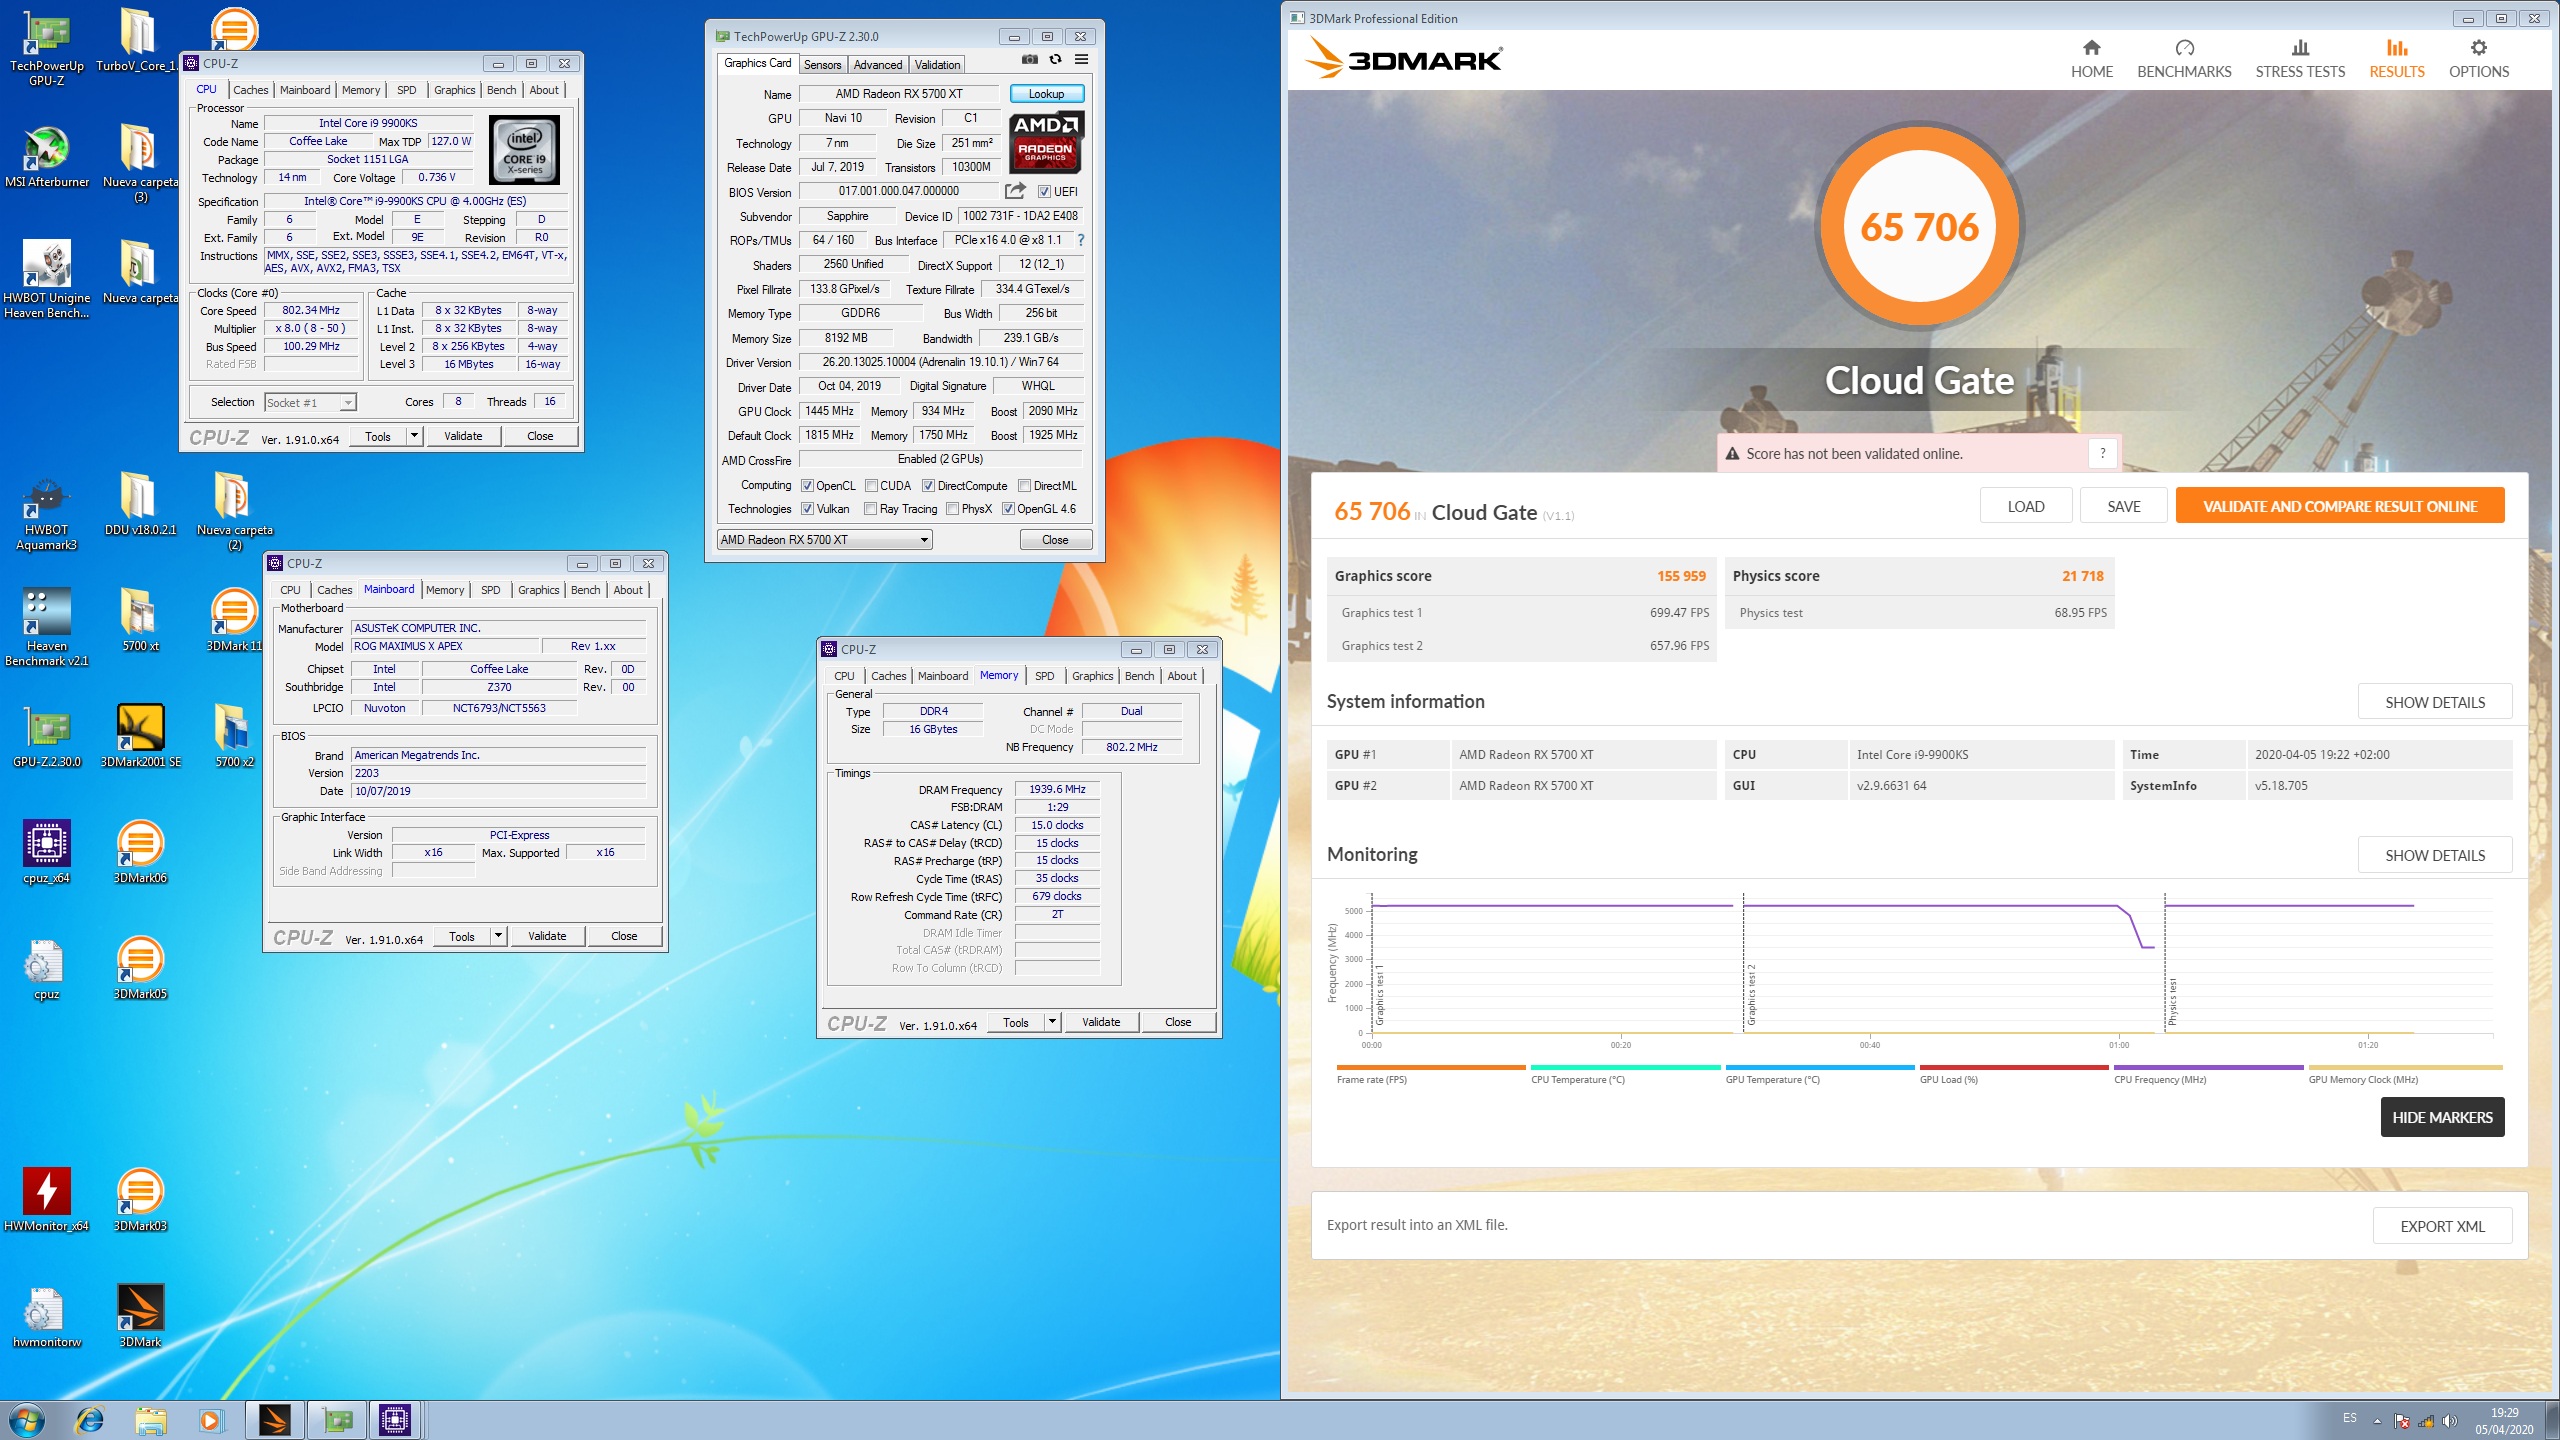Open TechPowerUp GPU-Z desktop shortcut
Viewport: 2560px width, 1440px height.
tap(46, 50)
